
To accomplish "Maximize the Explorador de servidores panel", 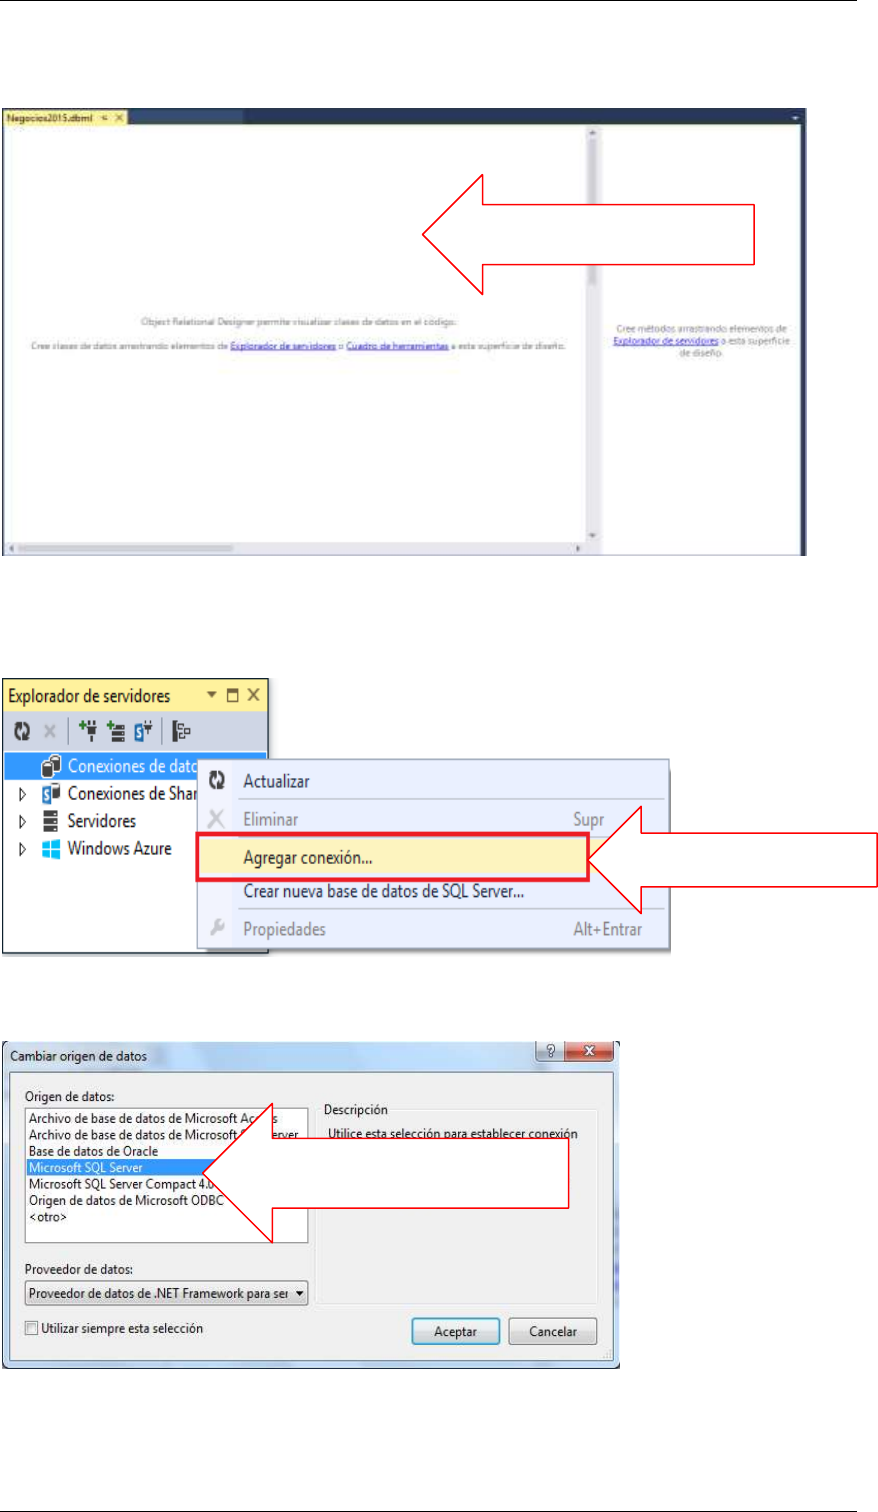I will (x=234, y=695).
